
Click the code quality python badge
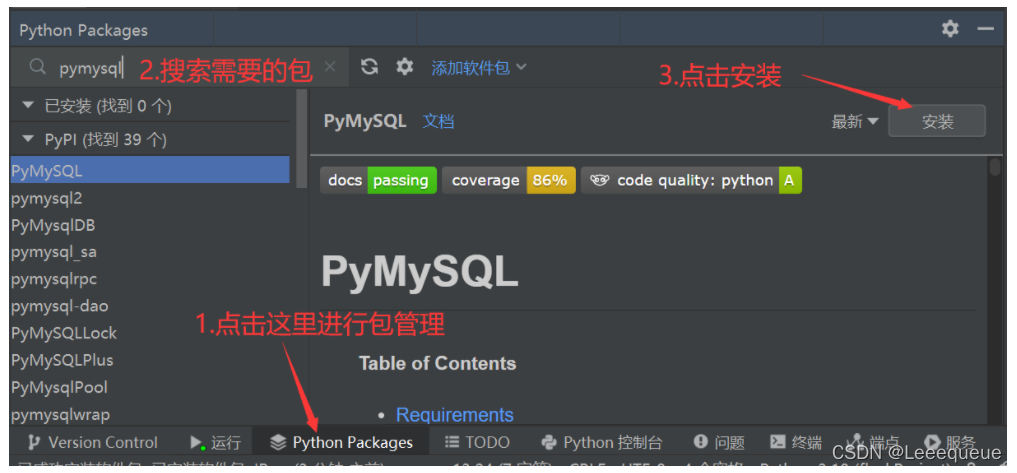691,180
